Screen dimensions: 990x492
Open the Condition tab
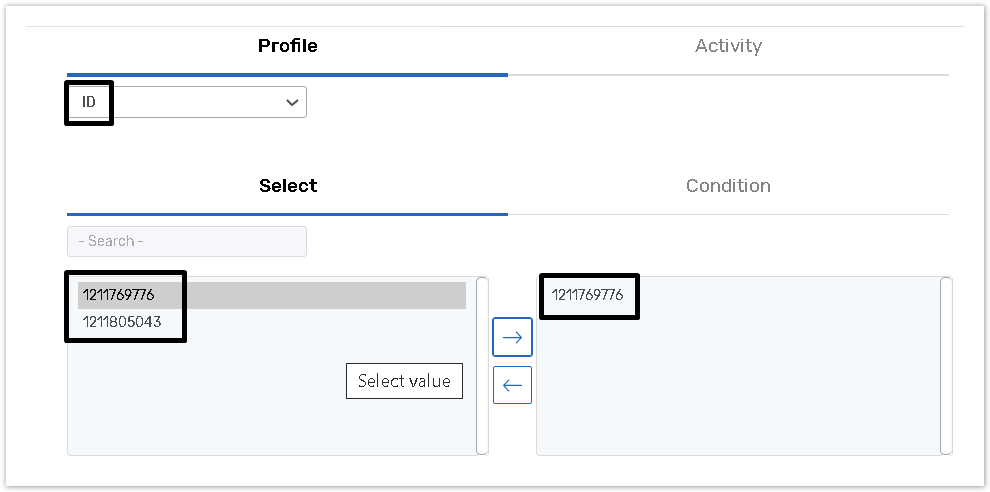point(728,186)
